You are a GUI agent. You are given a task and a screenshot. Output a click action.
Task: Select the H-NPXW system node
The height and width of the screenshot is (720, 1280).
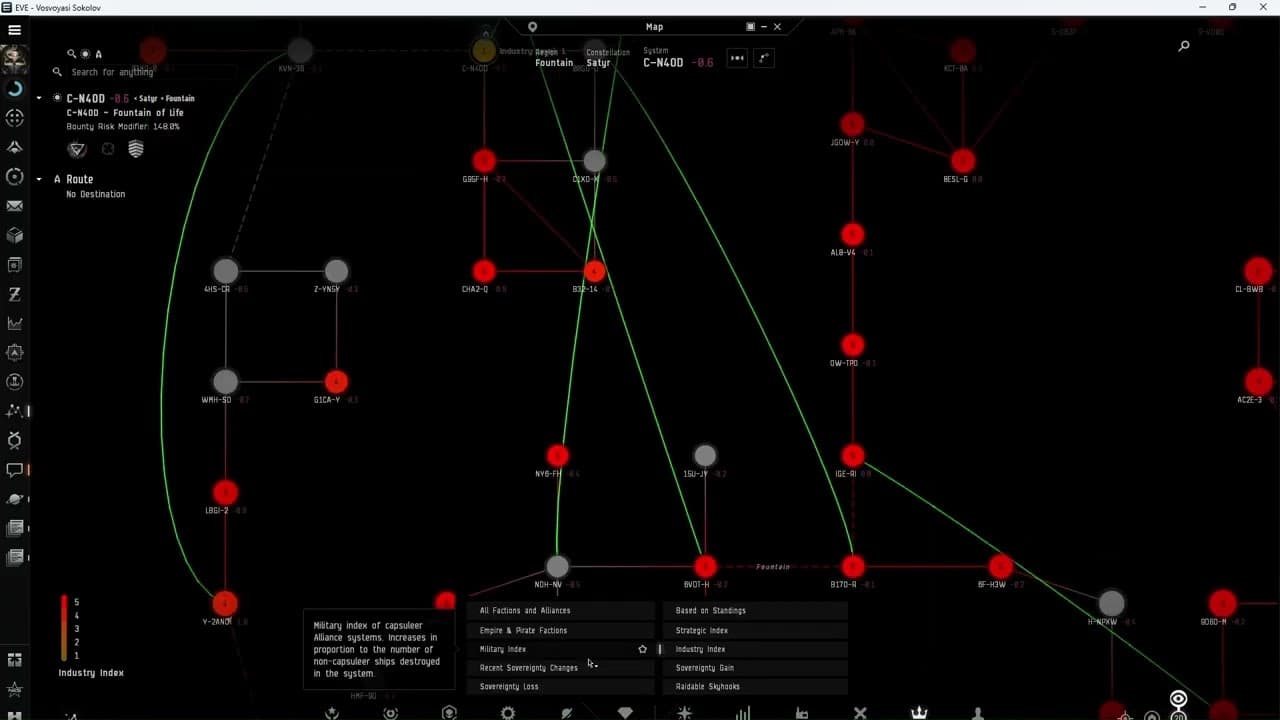[1111, 603]
